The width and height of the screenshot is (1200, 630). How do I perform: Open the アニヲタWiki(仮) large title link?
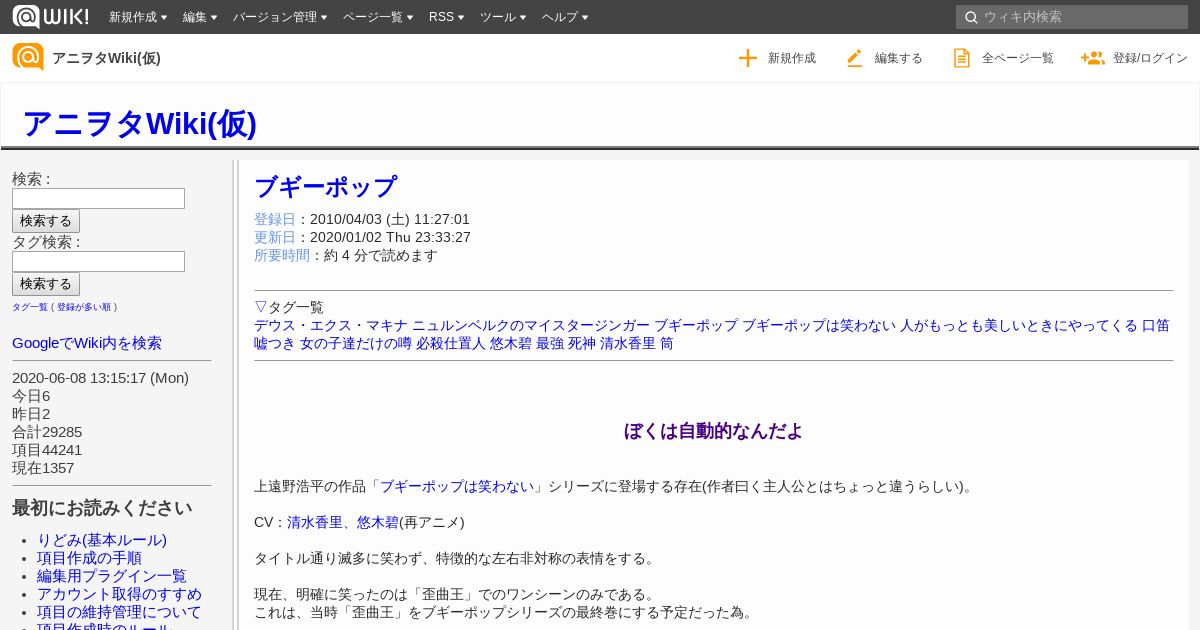[x=139, y=123]
